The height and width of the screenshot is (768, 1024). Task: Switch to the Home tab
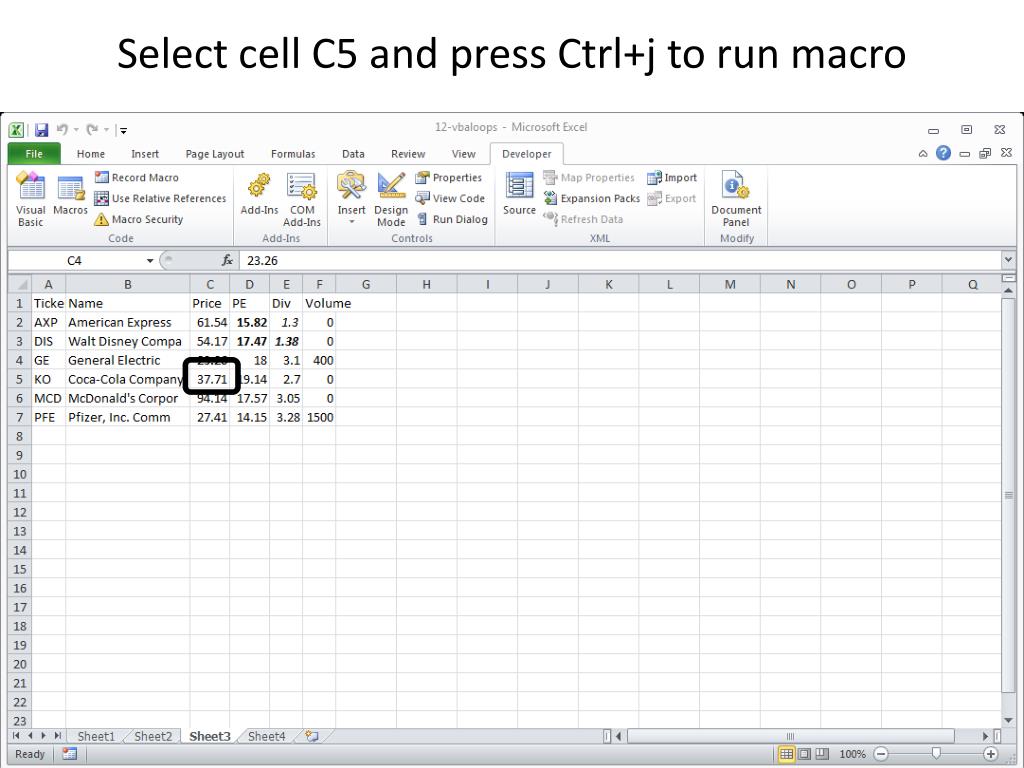[x=91, y=154]
